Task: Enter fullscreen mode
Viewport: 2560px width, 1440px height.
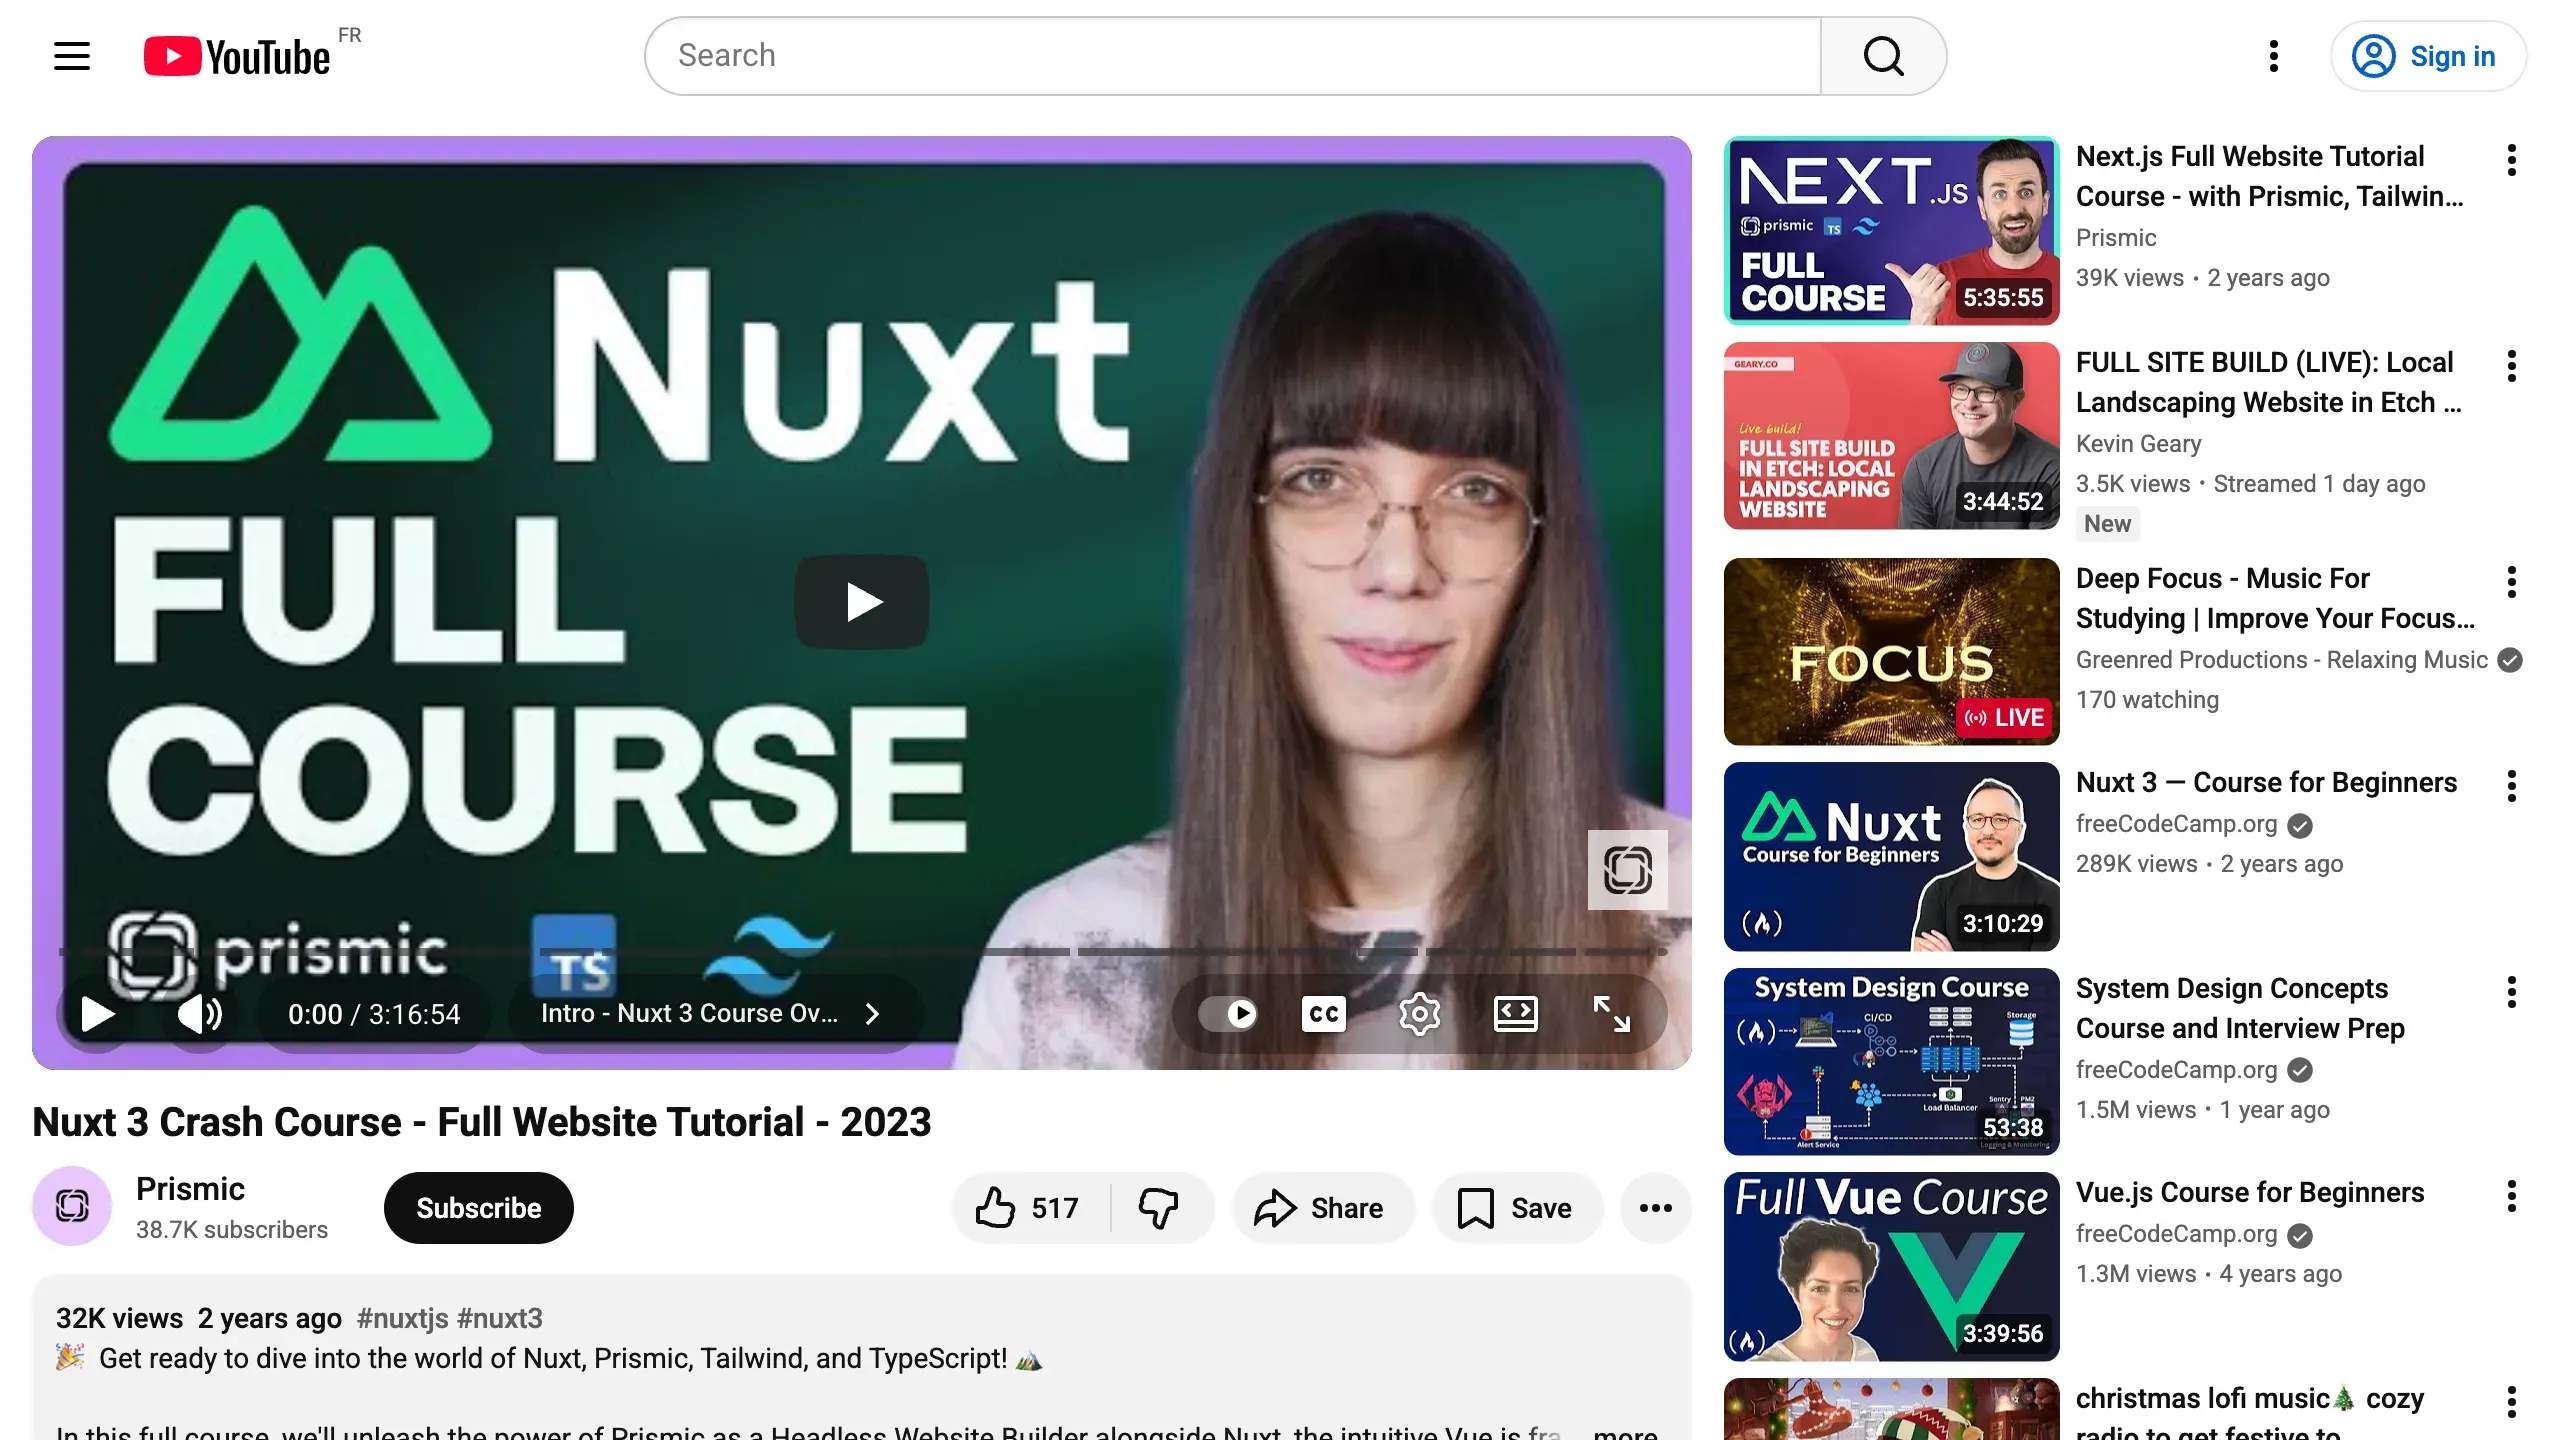Action: click(1611, 1013)
